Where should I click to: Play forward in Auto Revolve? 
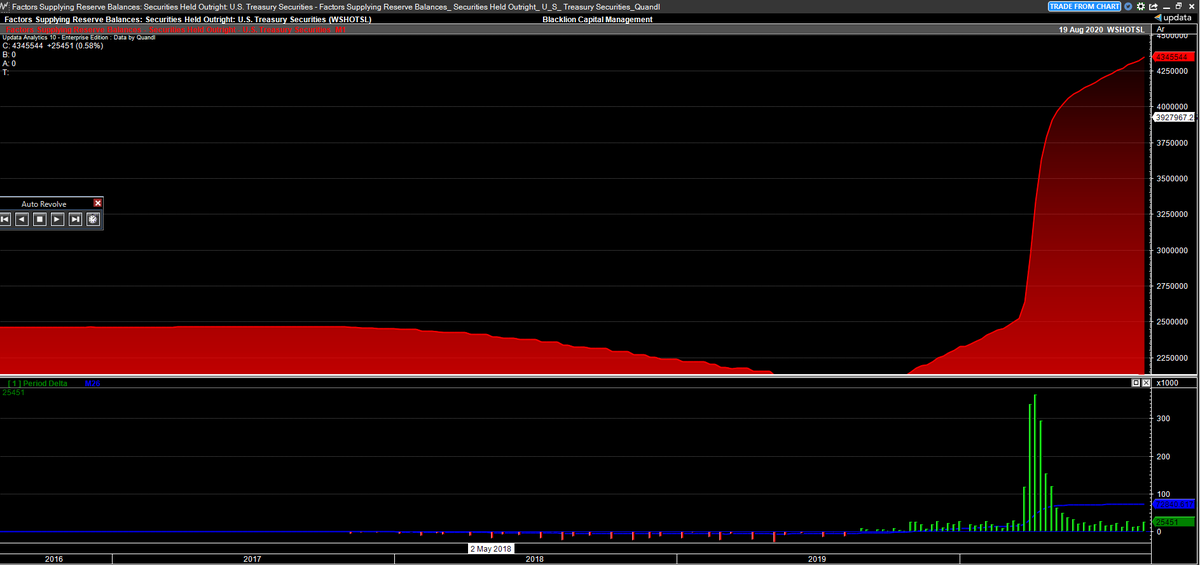[58, 218]
